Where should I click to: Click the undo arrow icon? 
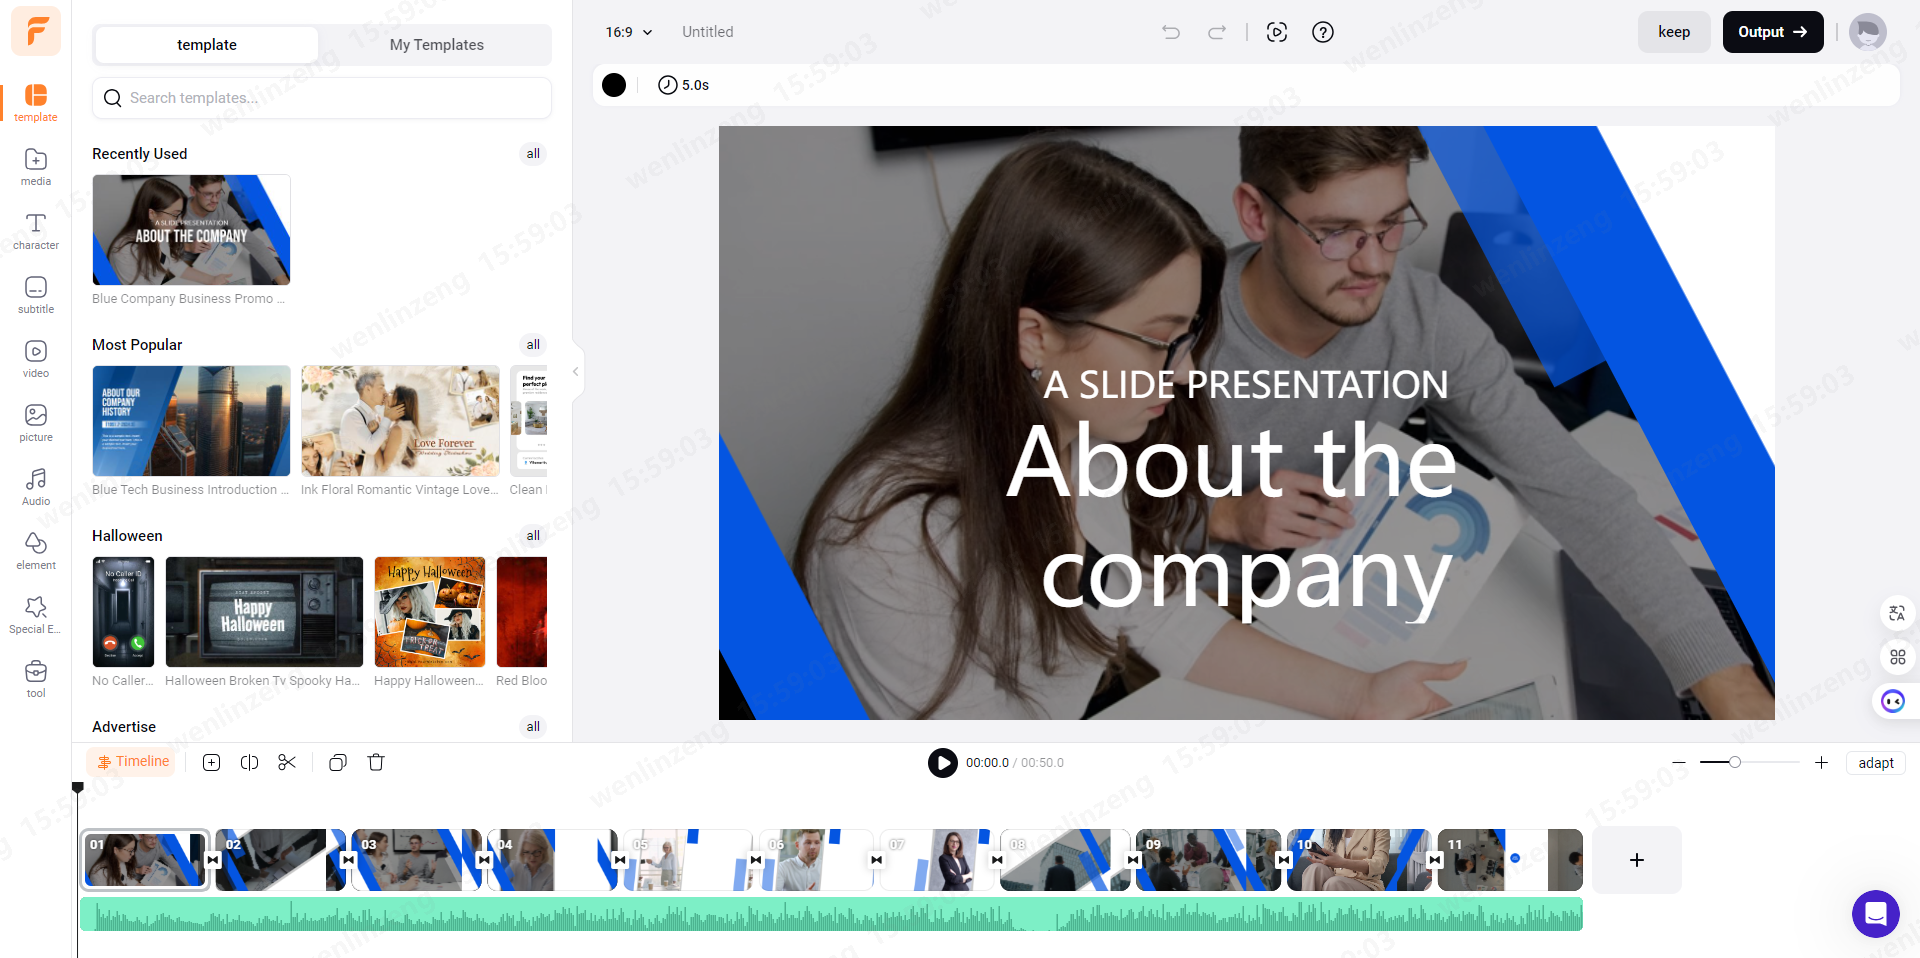[1171, 32]
